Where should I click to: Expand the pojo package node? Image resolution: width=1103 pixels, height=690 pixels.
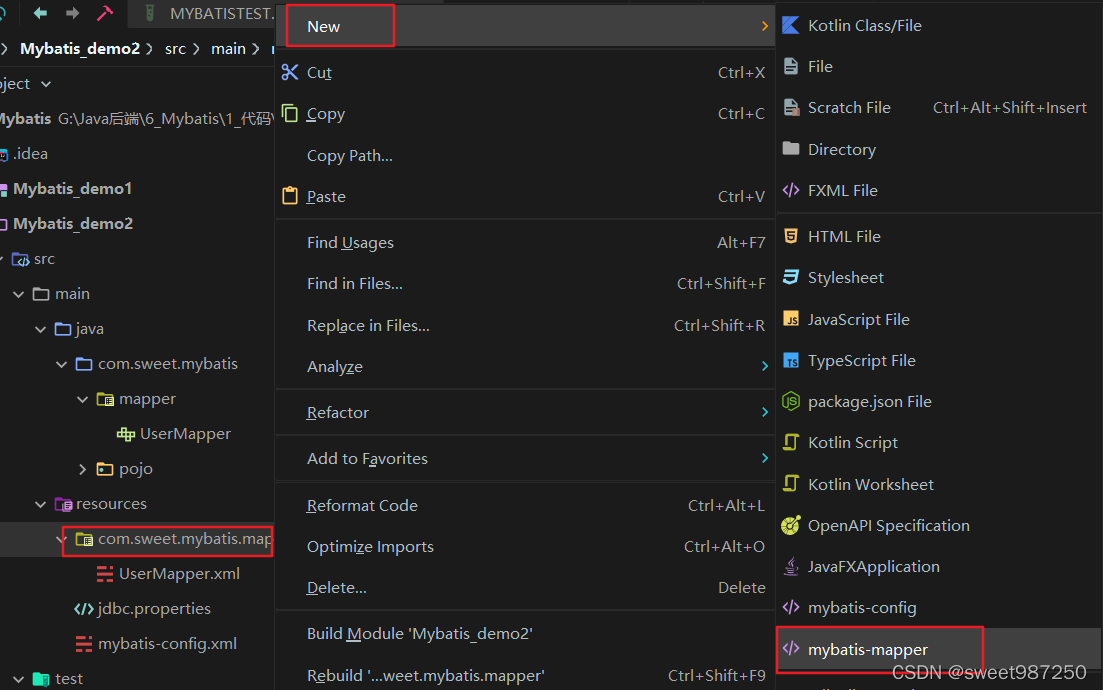click(x=82, y=469)
